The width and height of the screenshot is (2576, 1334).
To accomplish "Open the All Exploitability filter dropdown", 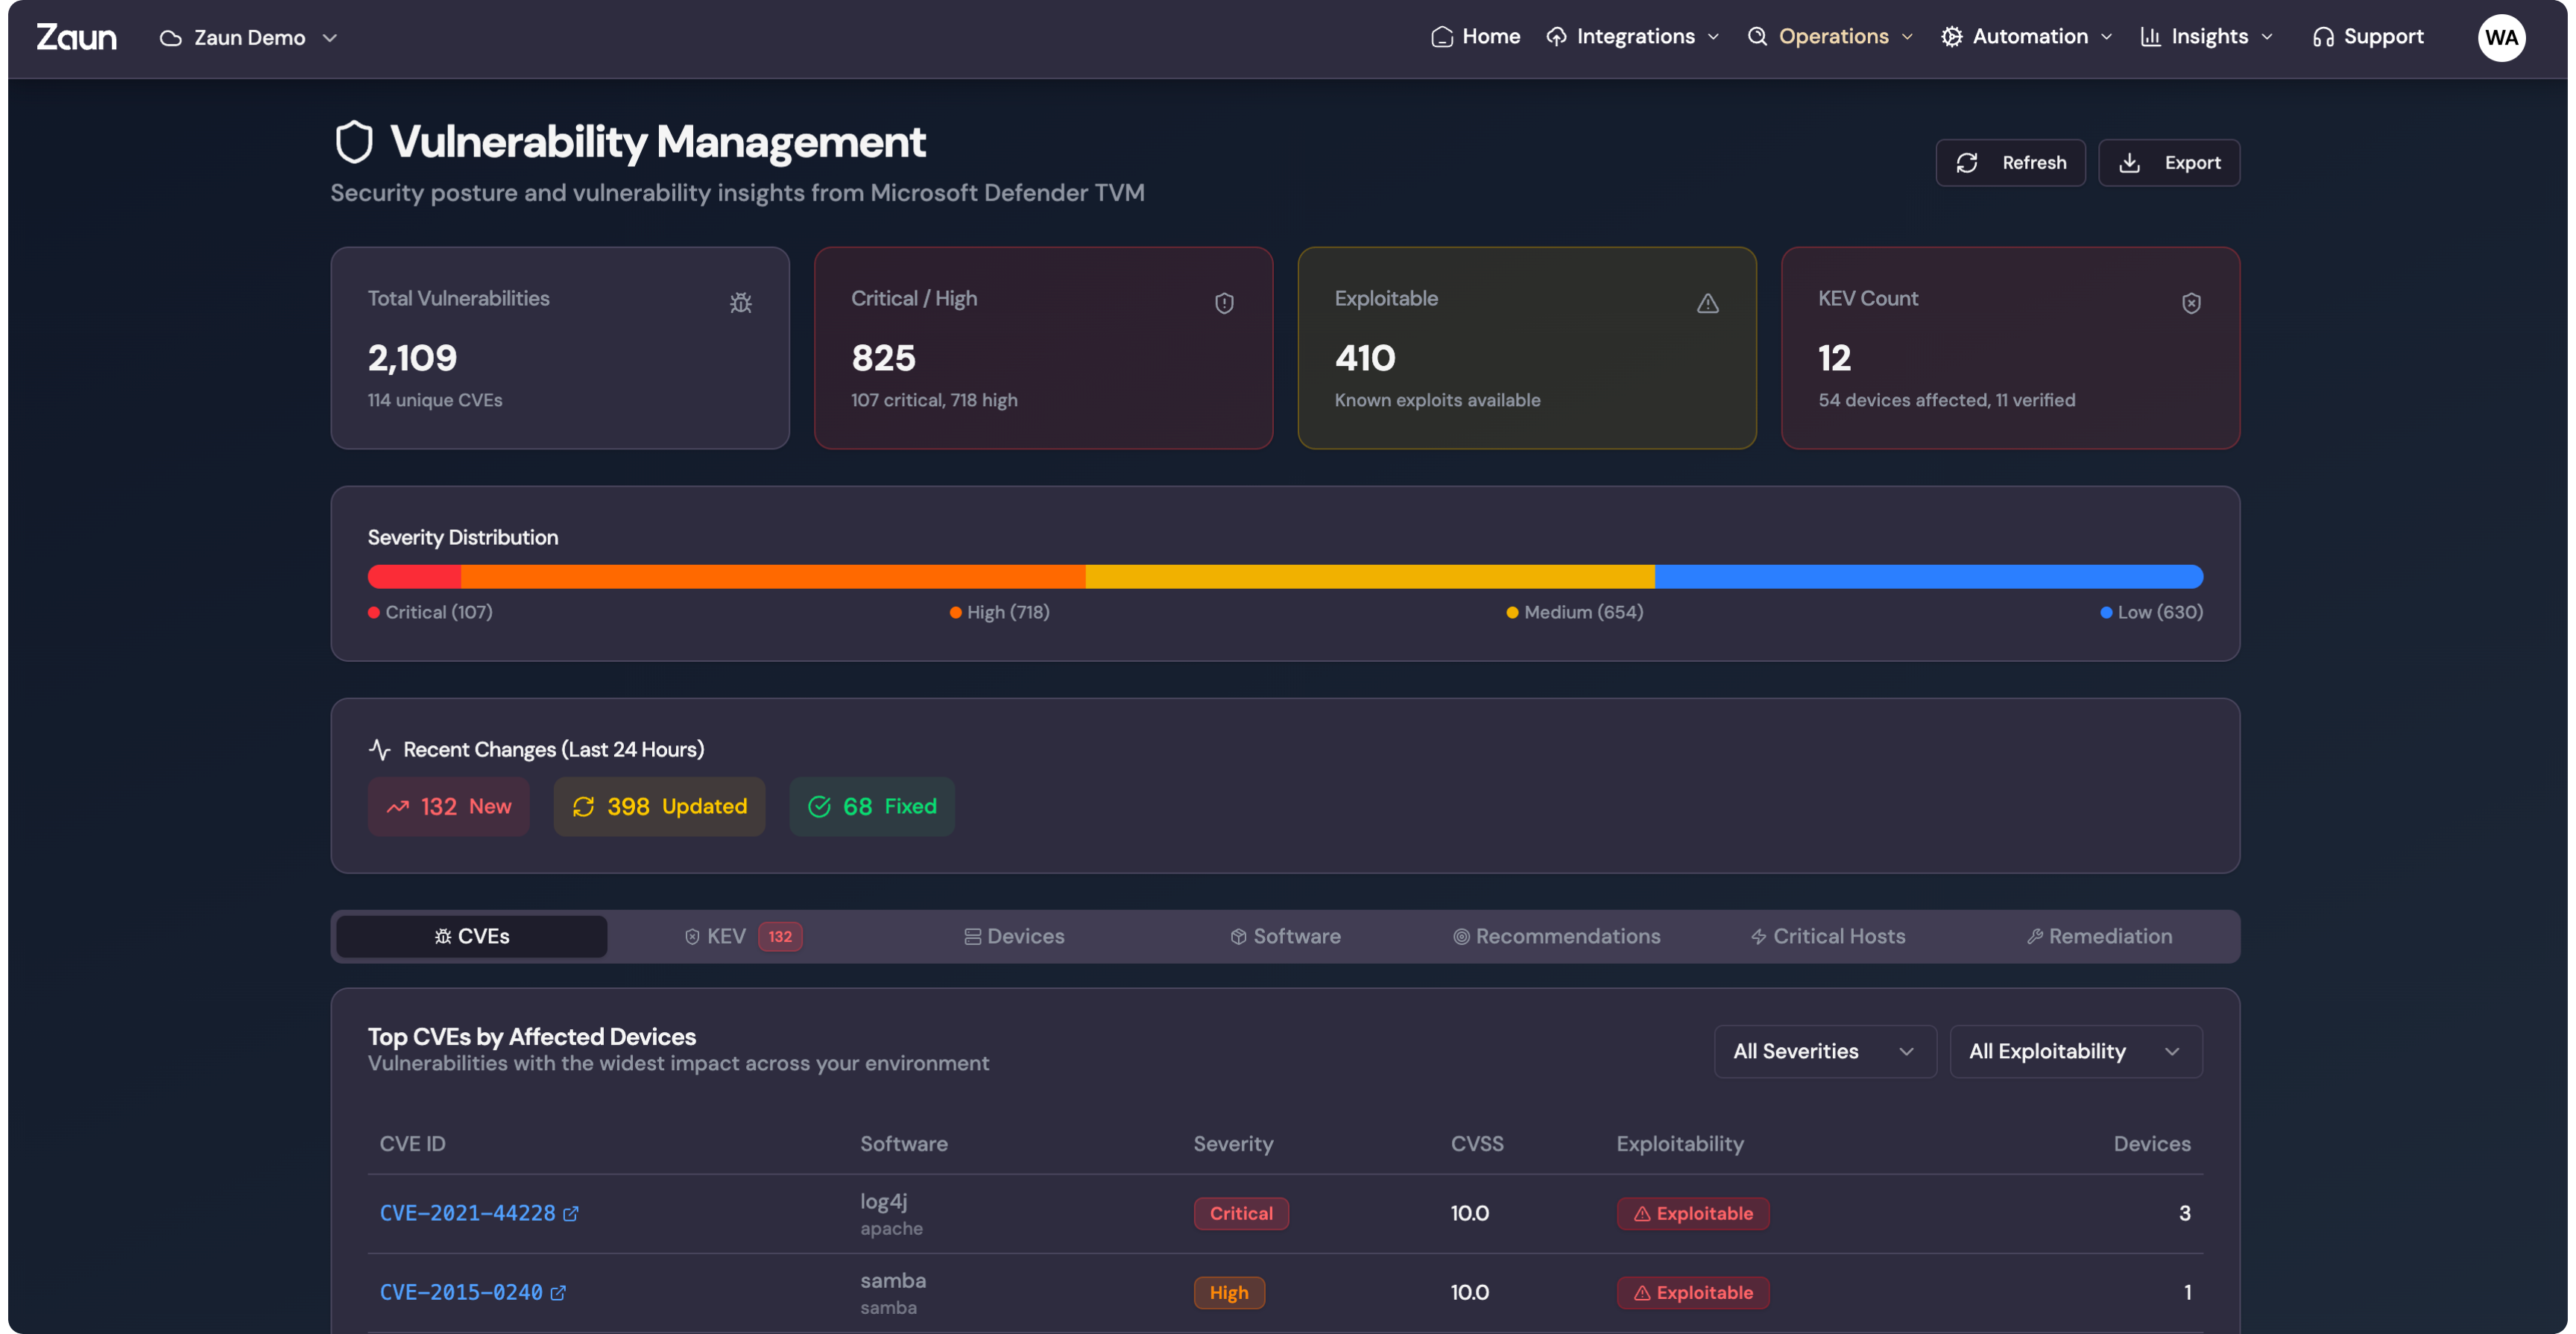I will tap(2075, 1051).
